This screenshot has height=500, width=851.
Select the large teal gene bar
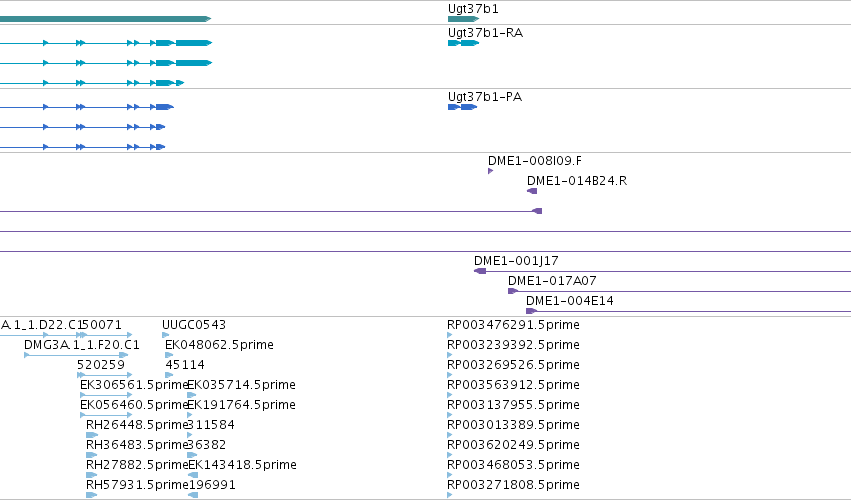coord(105,19)
